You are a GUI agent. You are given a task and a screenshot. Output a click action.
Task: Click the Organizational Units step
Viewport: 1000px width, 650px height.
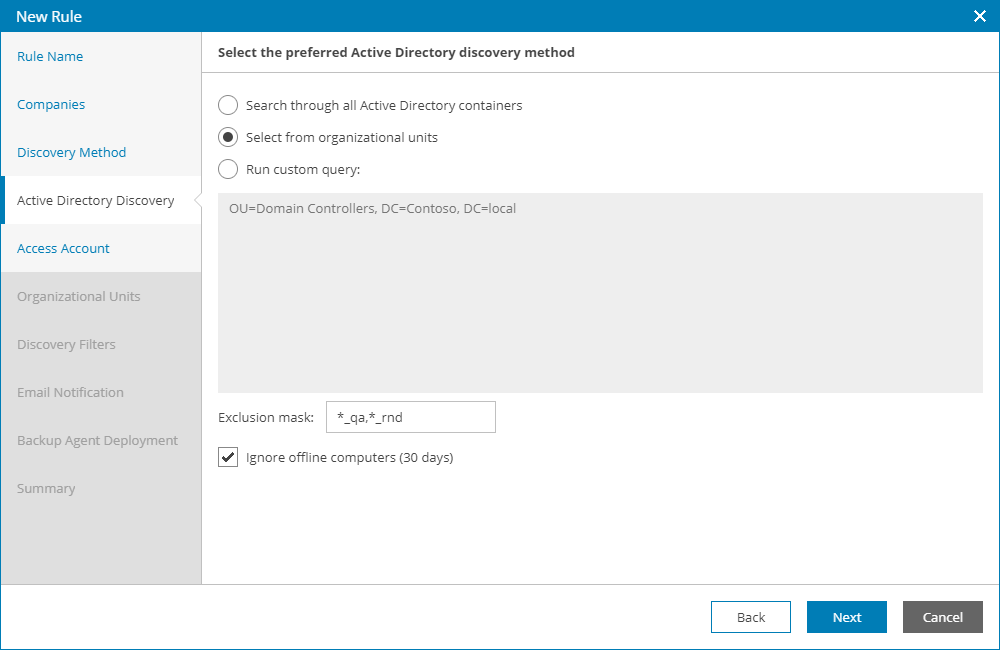tap(79, 297)
